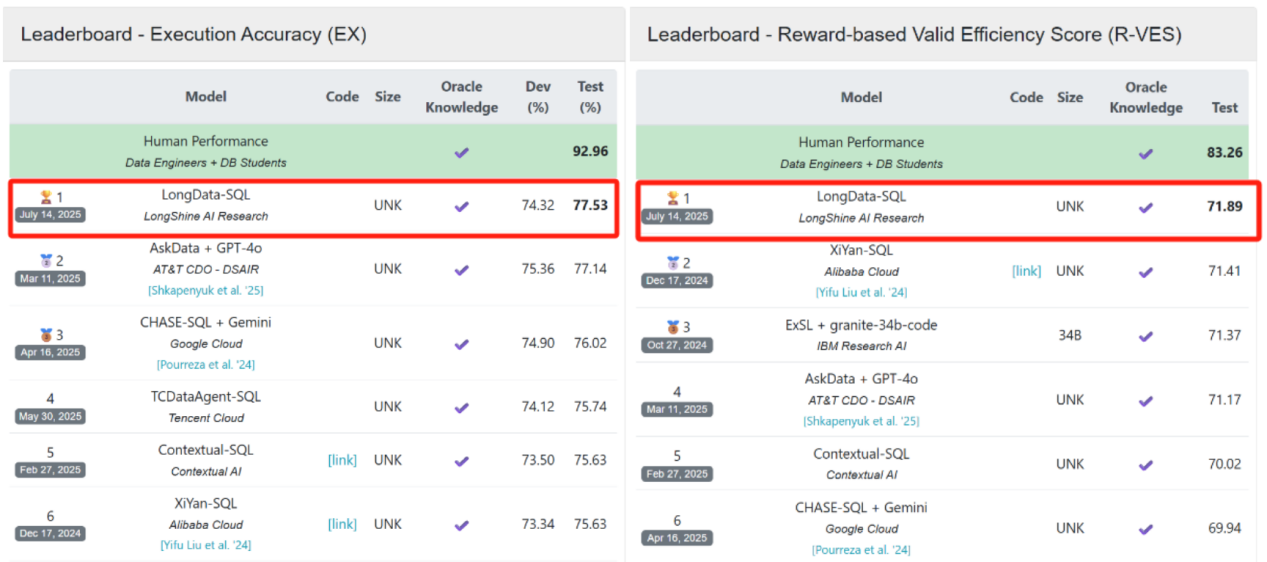The image size is (1267, 562).
Task: Open Yifu Liu et al. '24 citation in R-VES table
Action: pos(862,292)
